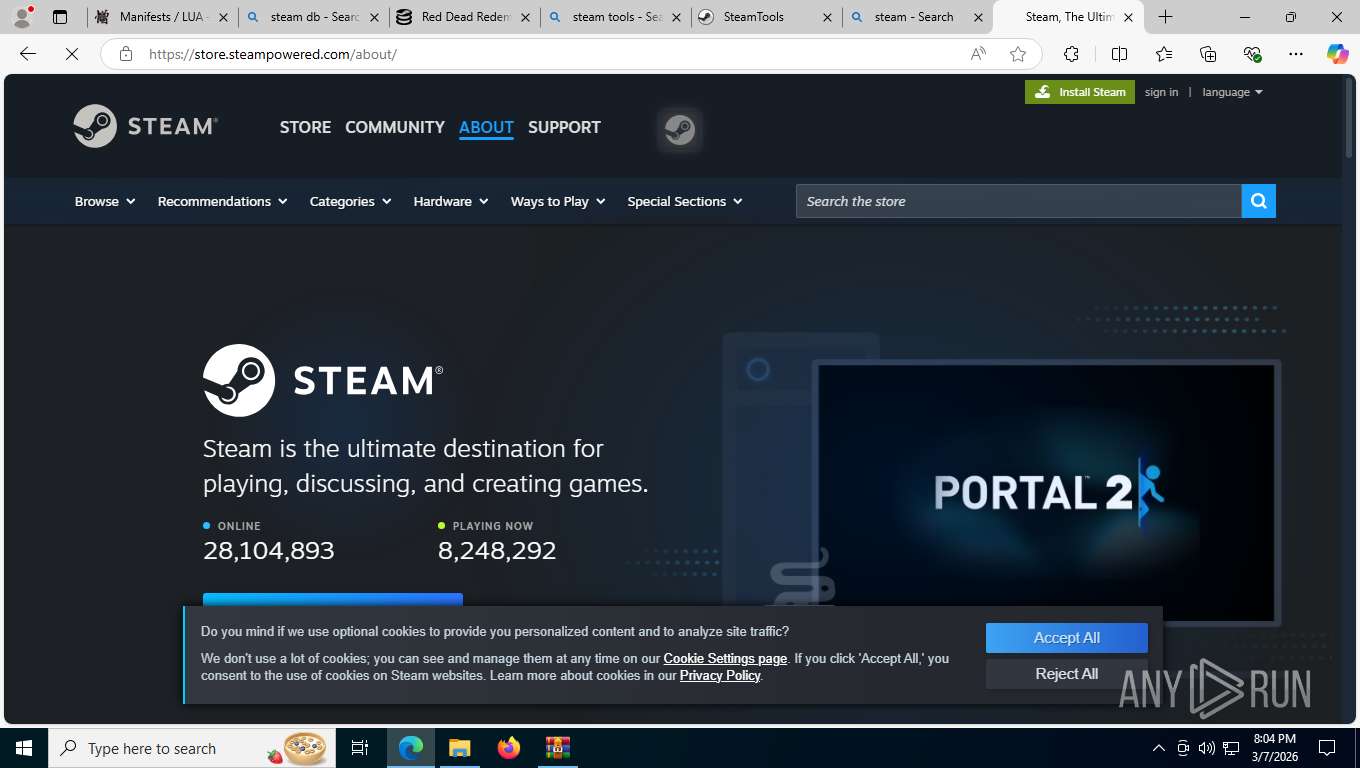The image size is (1360, 768).
Task: Expand the Hardware dropdown
Action: point(451,201)
